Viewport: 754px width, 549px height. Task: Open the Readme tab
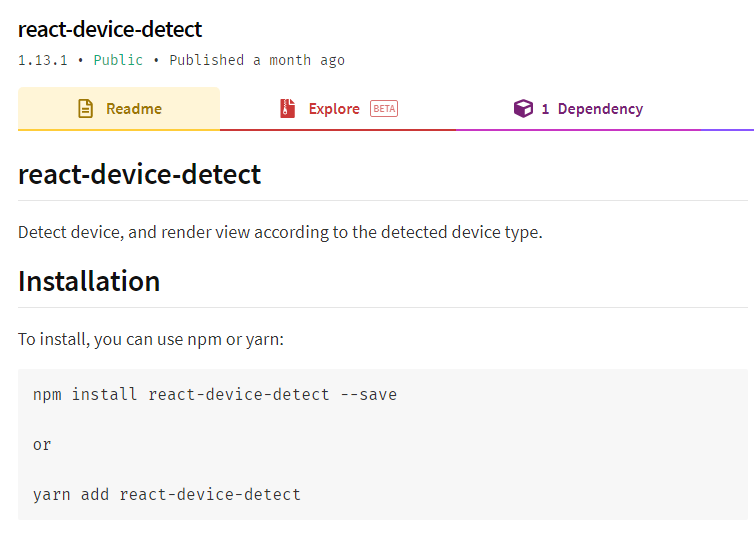tap(119, 109)
